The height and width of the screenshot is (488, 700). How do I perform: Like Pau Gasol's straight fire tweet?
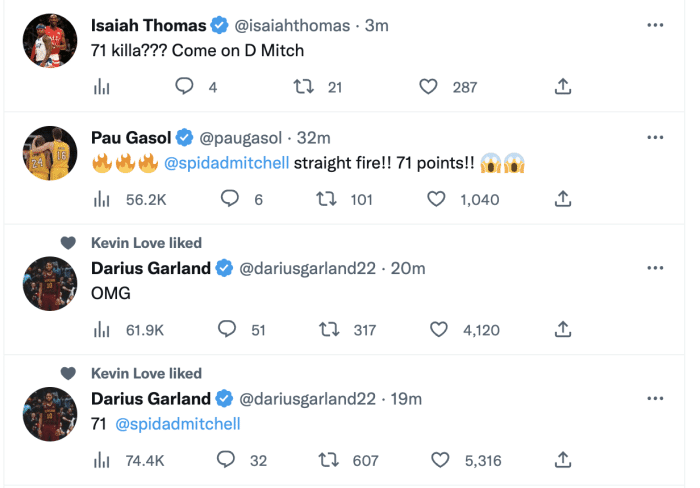[436, 199]
